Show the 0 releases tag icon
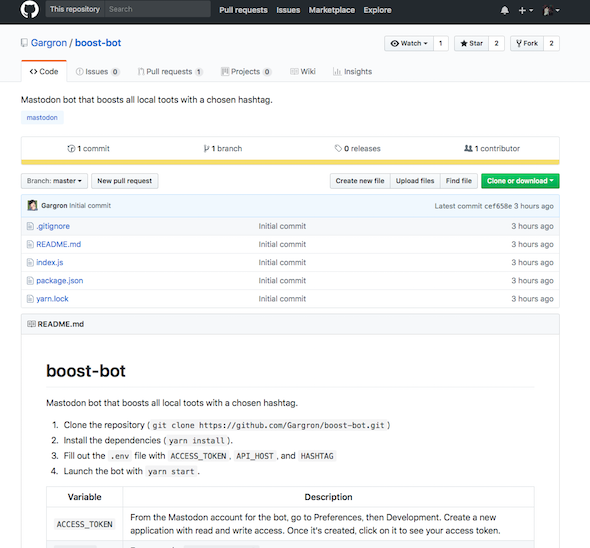The width and height of the screenshot is (590, 548). point(338,149)
